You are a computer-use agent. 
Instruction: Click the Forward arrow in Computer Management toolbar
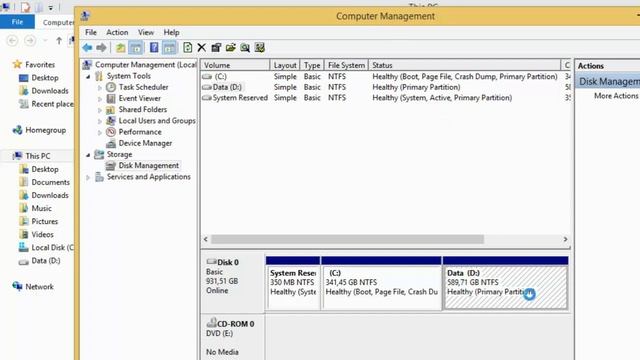pyautogui.click(x=101, y=48)
